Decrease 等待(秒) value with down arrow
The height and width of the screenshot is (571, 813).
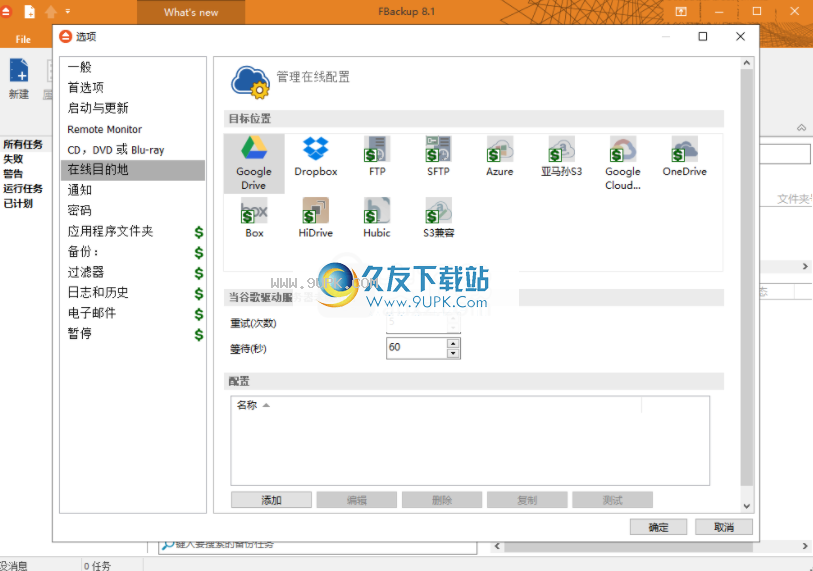(453, 353)
